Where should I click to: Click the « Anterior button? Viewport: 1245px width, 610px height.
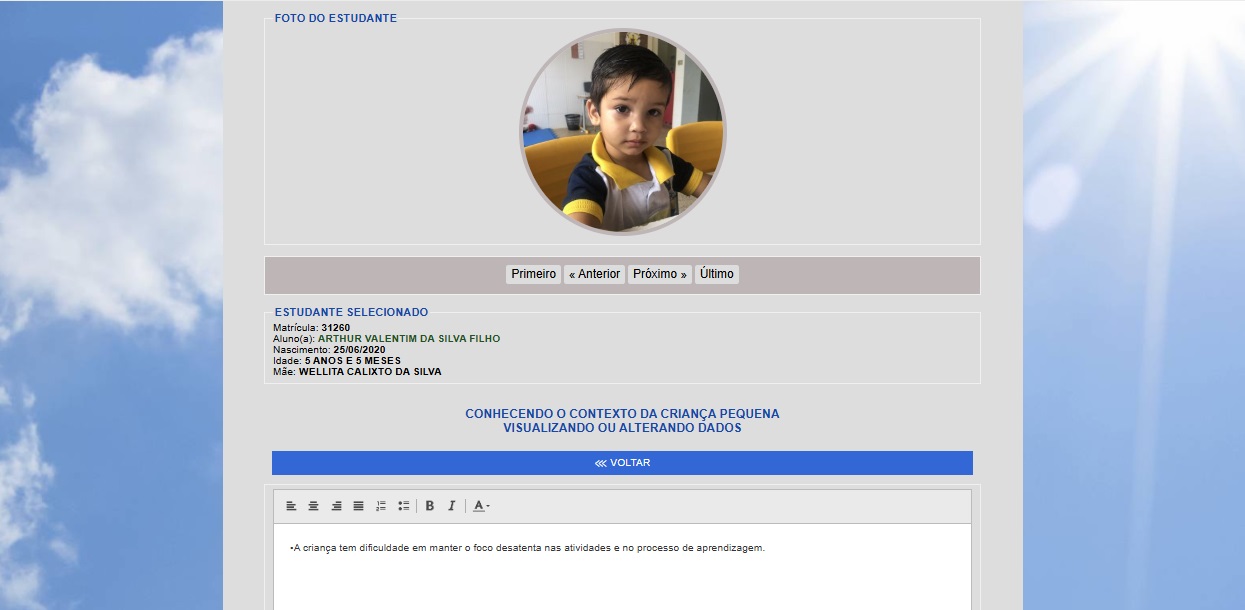click(594, 274)
